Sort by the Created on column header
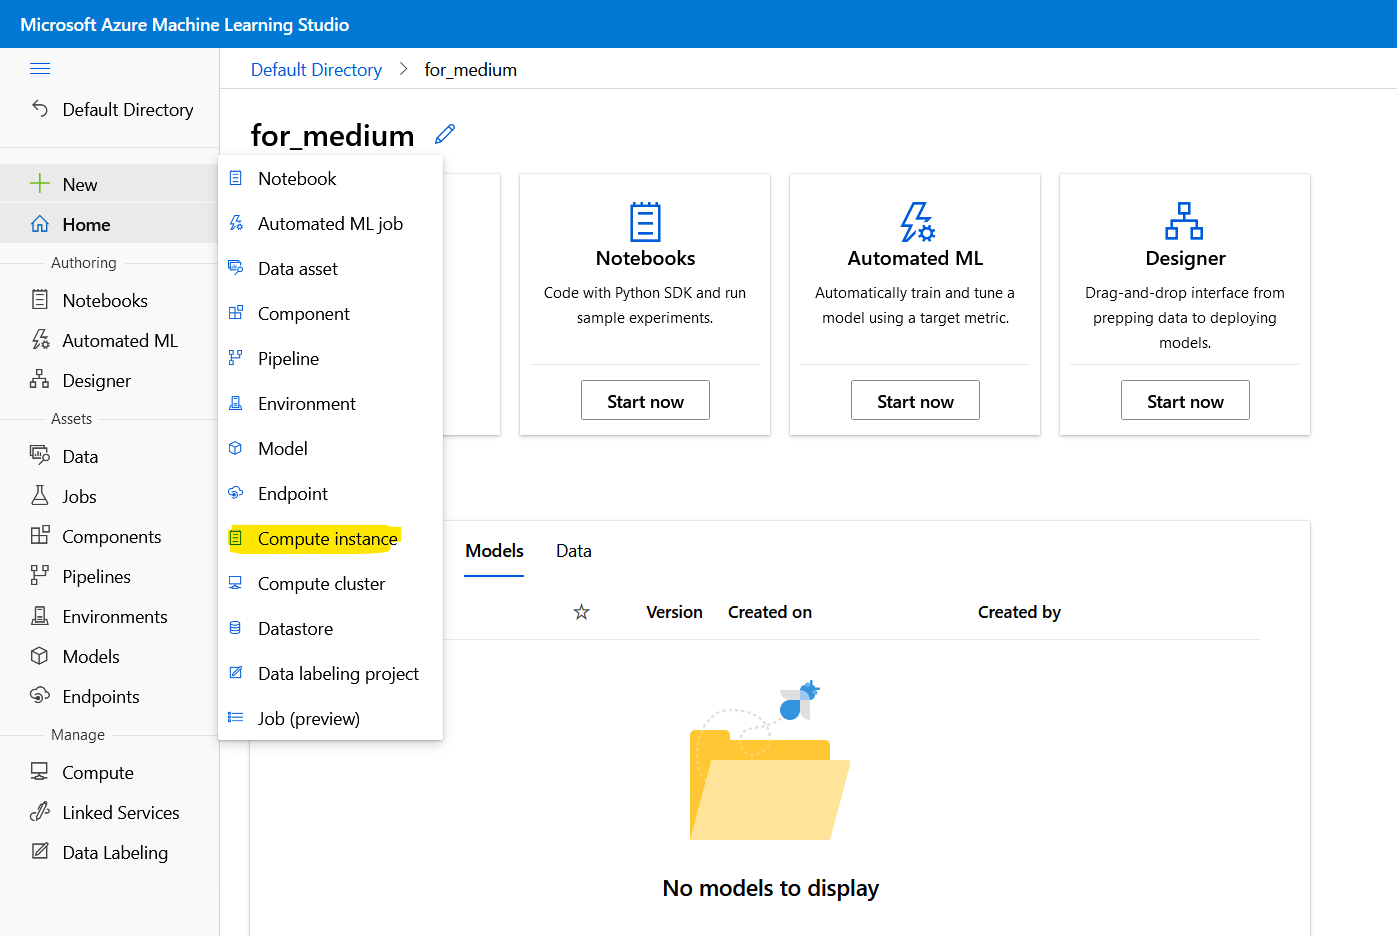1397x937 pixels. [x=770, y=612]
